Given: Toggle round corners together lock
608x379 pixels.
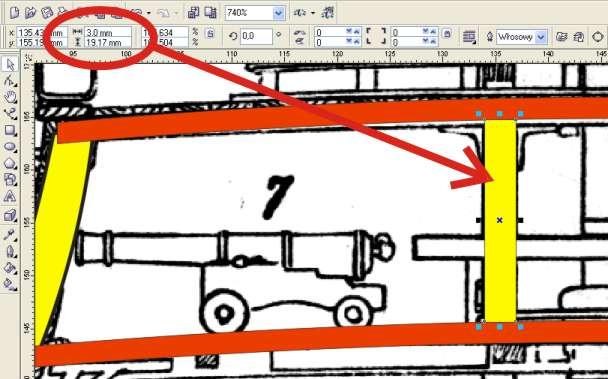Looking at the screenshot, I should [447, 33].
